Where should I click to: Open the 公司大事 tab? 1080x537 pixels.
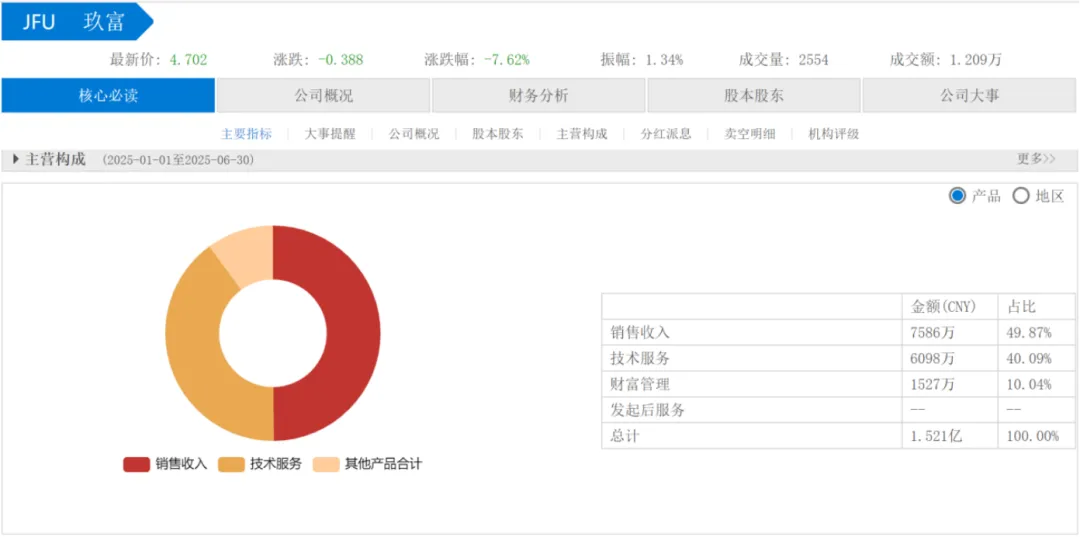[969, 96]
